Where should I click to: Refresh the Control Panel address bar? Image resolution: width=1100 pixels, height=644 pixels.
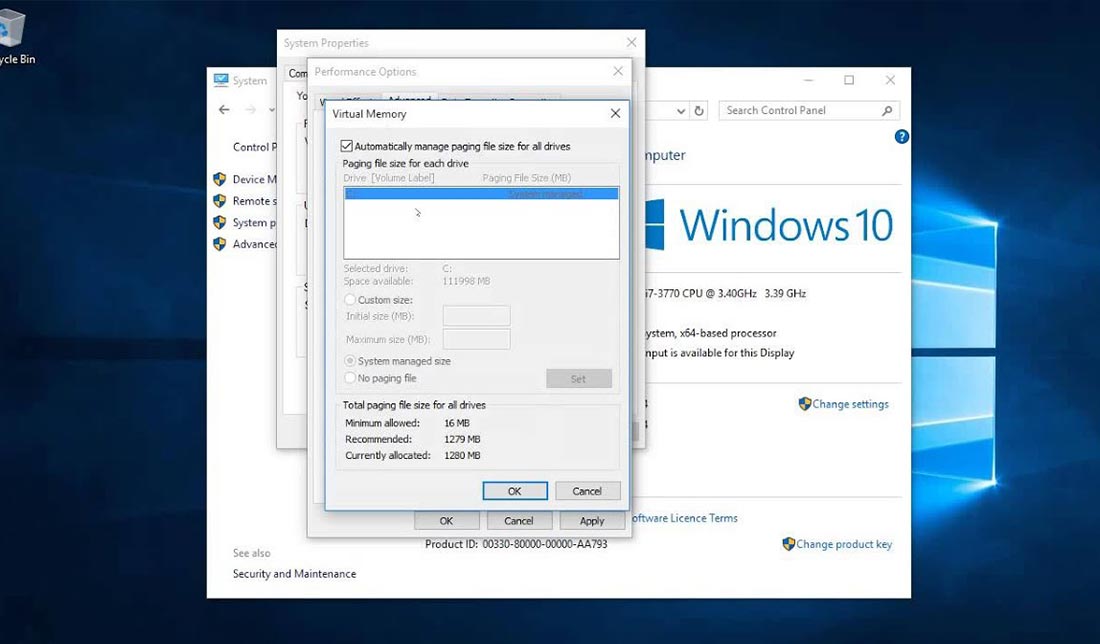coord(699,111)
